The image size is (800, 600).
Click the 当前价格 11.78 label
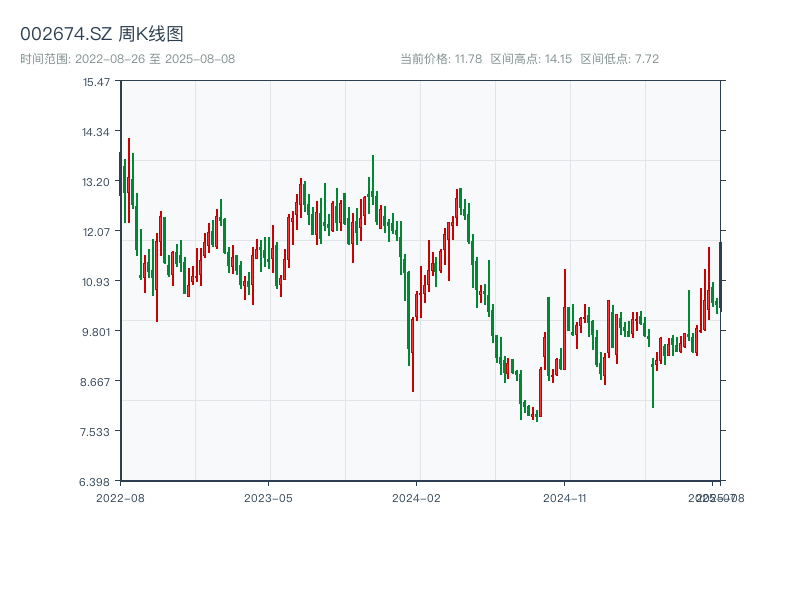tap(441, 59)
